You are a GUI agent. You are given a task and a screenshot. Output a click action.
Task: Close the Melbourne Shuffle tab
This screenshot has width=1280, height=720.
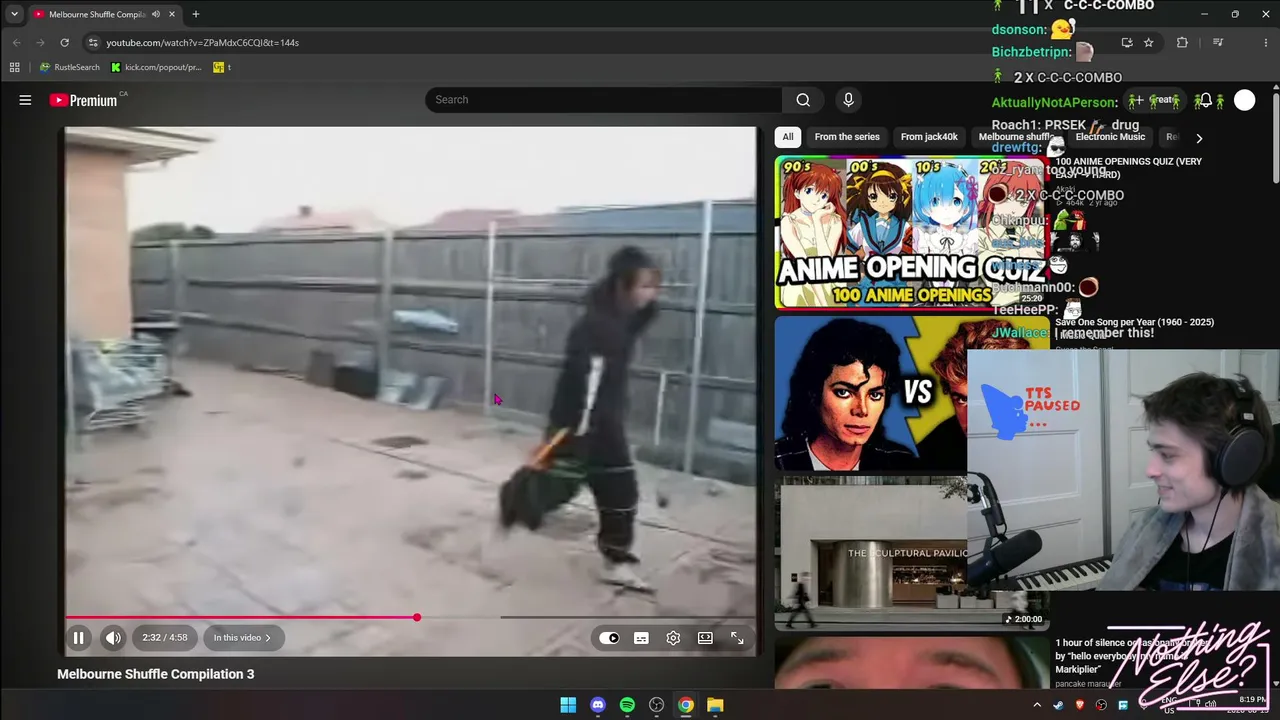[172, 14]
